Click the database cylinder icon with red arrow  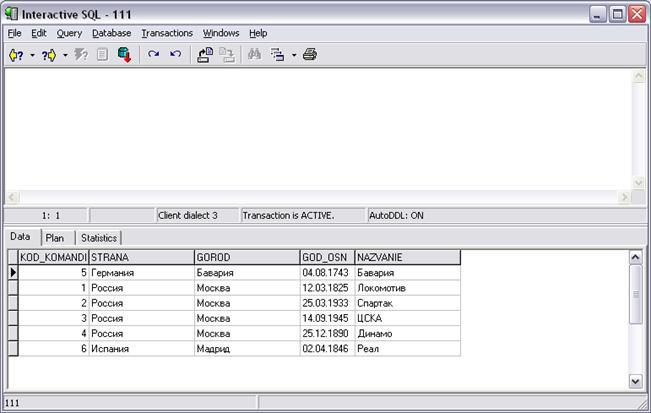(x=125, y=55)
